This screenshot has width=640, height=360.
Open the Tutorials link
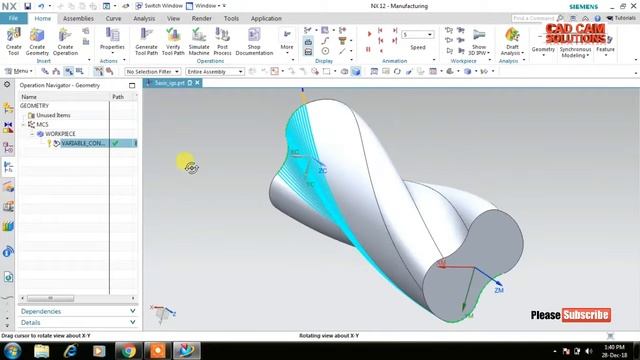pos(621,18)
